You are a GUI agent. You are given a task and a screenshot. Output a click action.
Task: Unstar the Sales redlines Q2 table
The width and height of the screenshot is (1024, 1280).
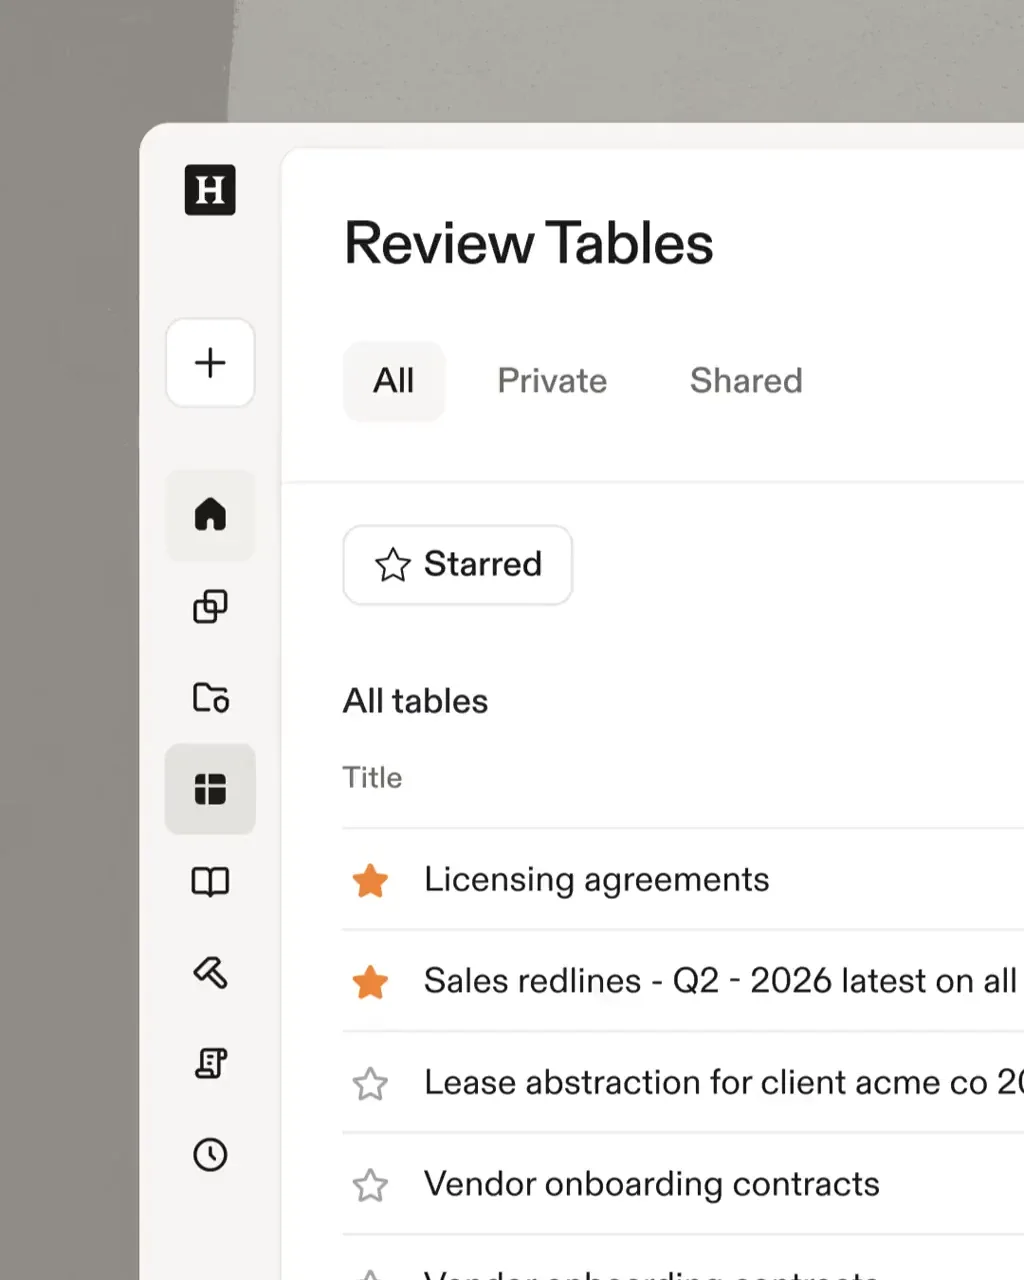pos(370,982)
